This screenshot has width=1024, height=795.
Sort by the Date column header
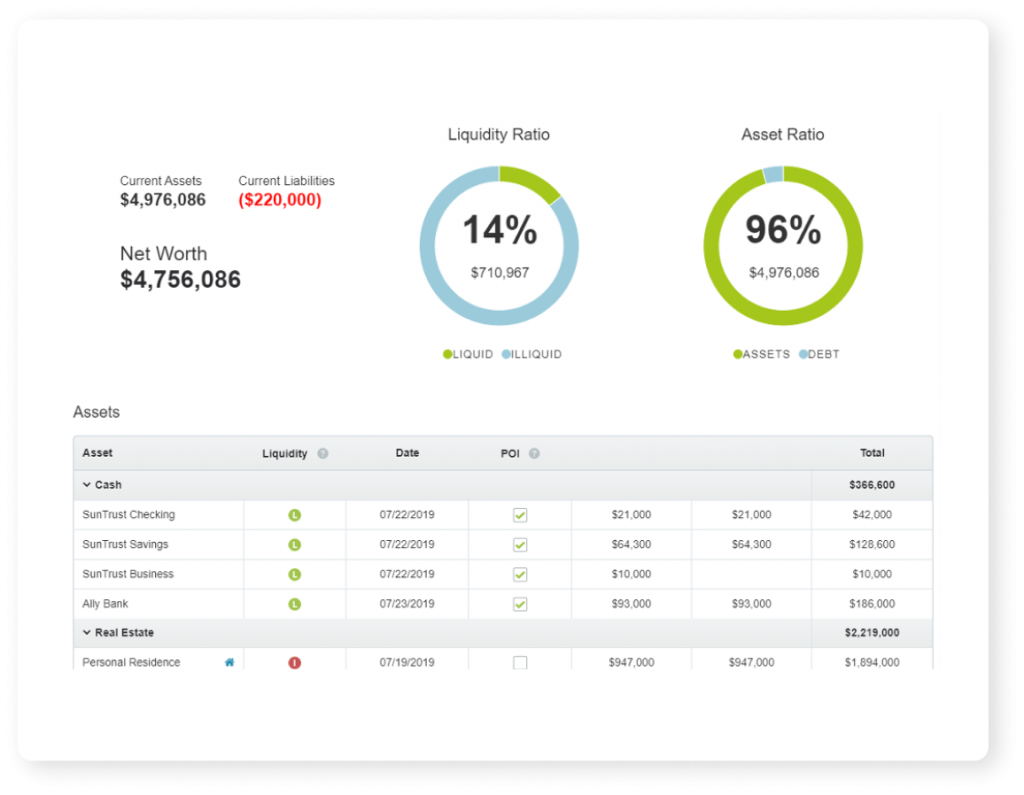(407, 453)
